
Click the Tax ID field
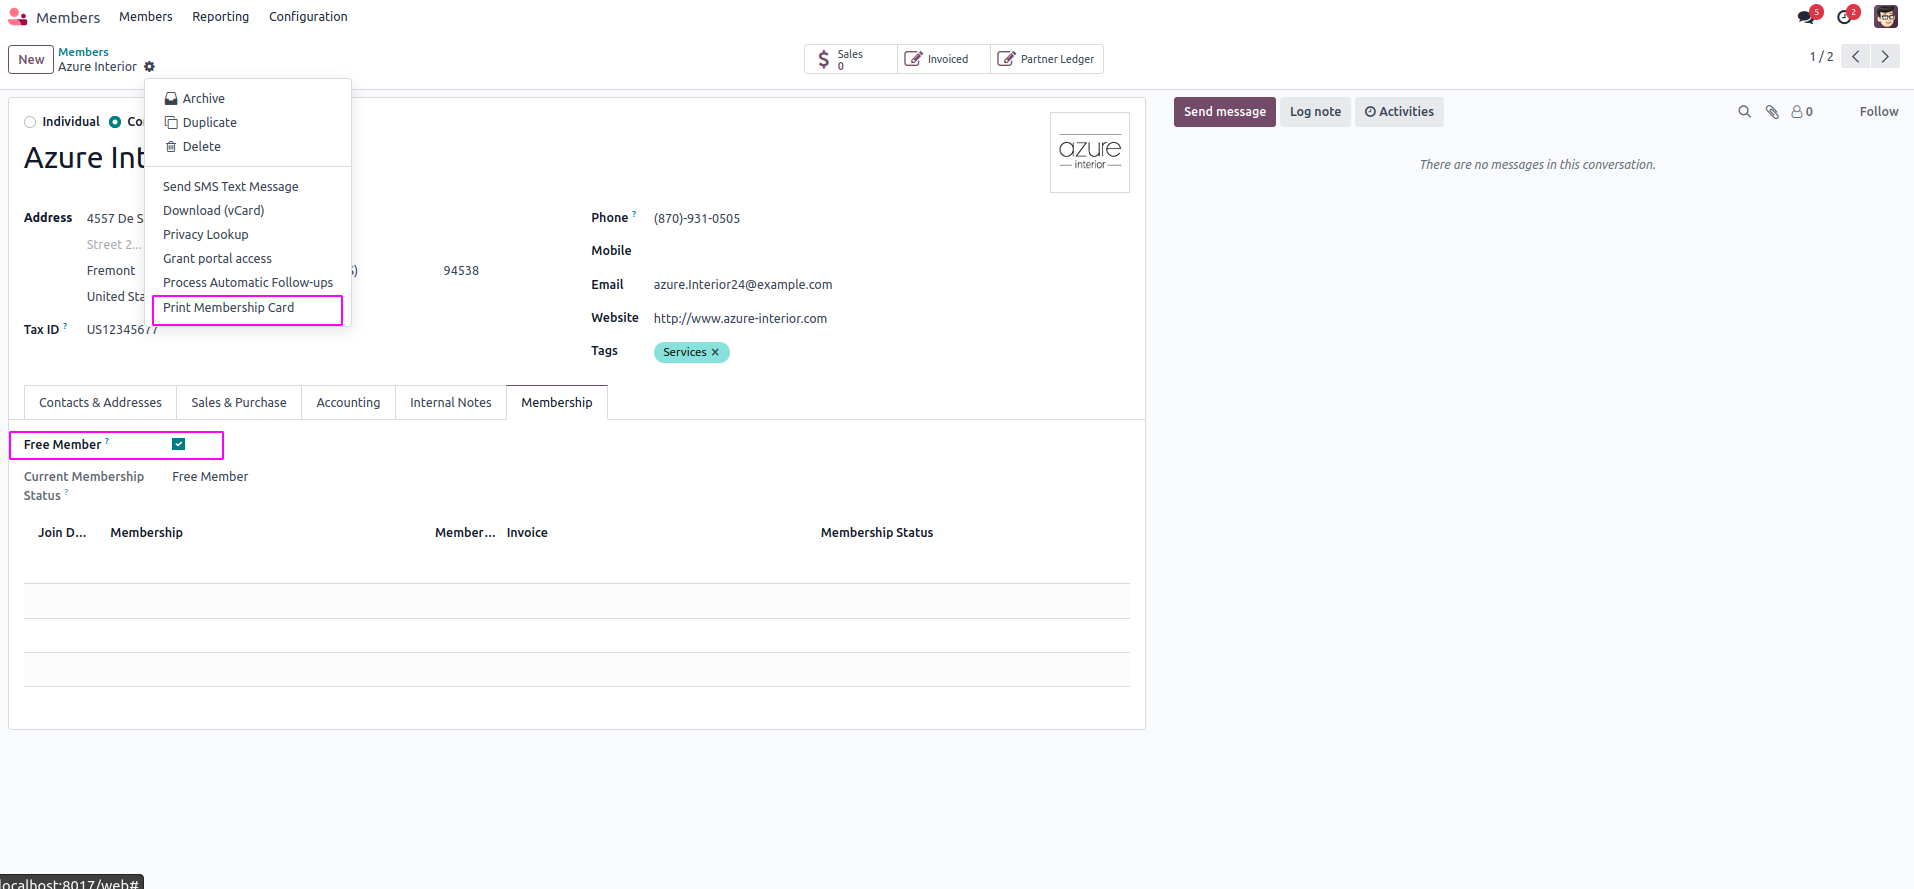pos(121,330)
